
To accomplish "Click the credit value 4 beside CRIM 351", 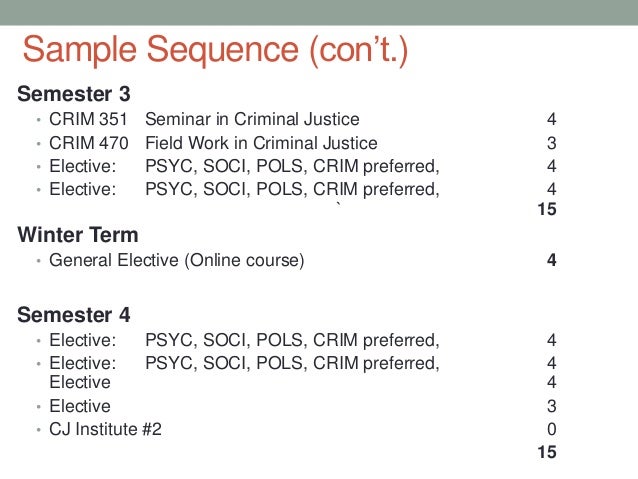I will pos(551,119).
